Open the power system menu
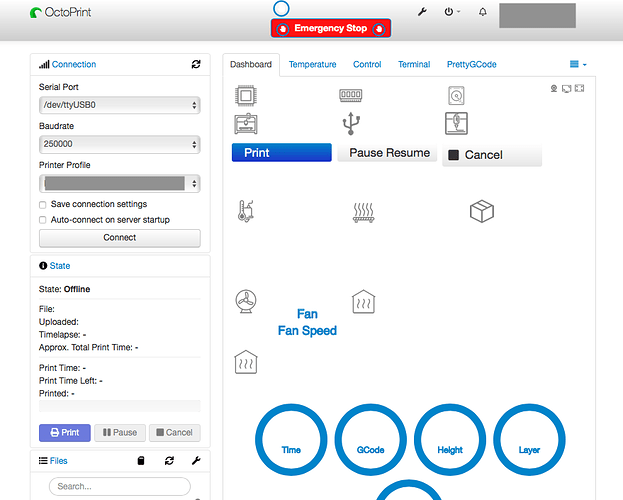 pos(452,12)
